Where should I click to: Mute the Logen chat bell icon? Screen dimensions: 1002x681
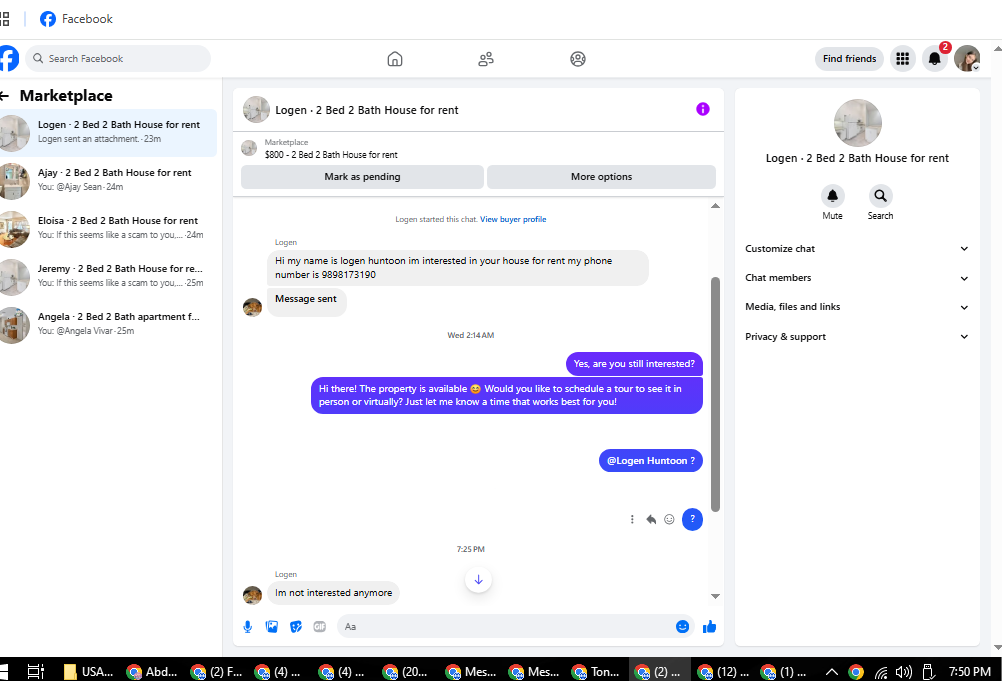point(832,196)
